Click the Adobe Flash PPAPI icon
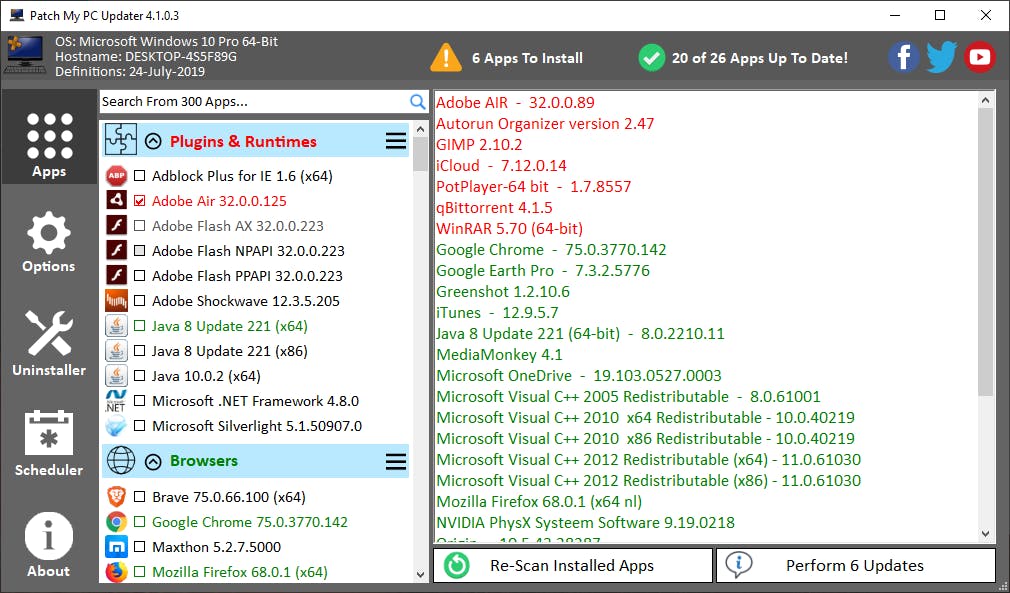Viewport: 1010px width, 593px height. tap(117, 276)
